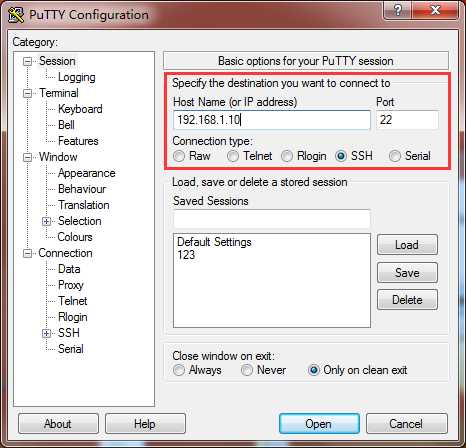Open the Serial category in the tree
This screenshot has height=448, width=466.
tap(70, 349)
